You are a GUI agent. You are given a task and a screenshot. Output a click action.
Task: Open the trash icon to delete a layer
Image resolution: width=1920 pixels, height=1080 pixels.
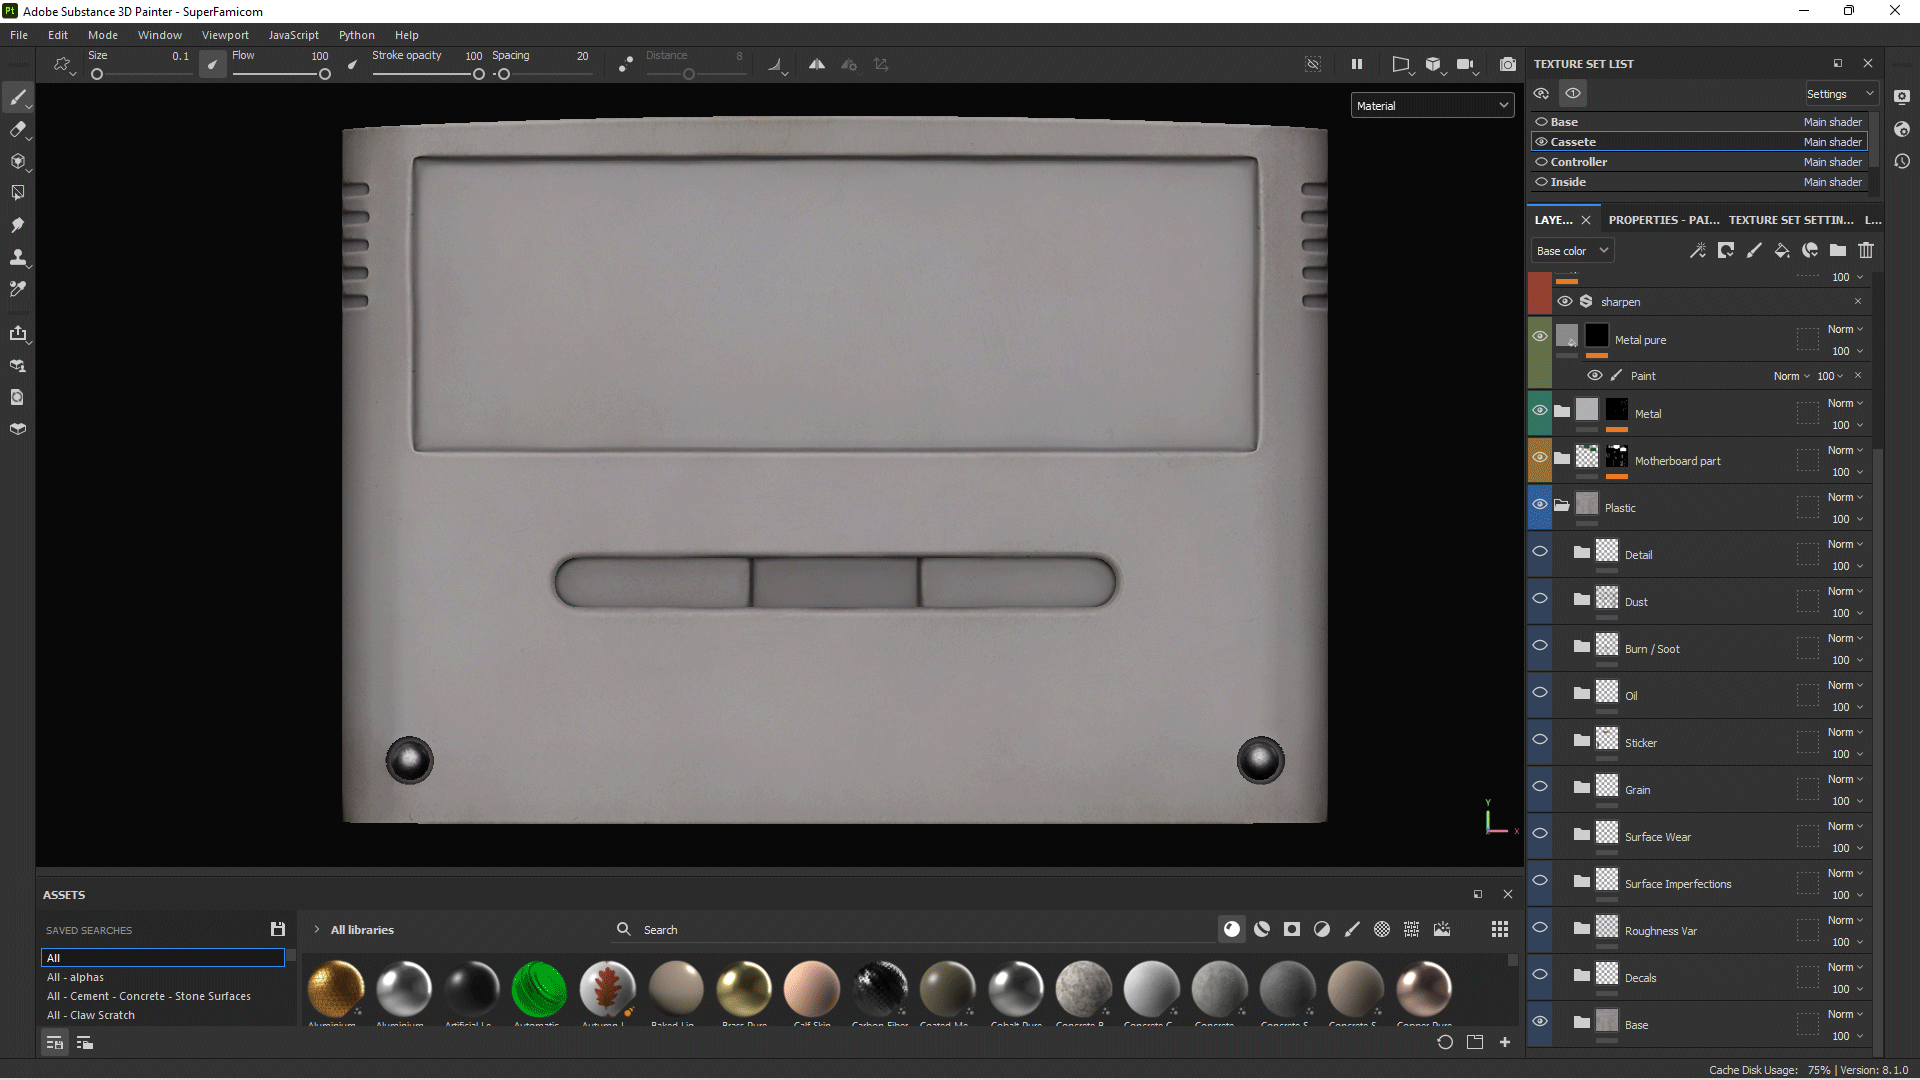[1866, 251]
